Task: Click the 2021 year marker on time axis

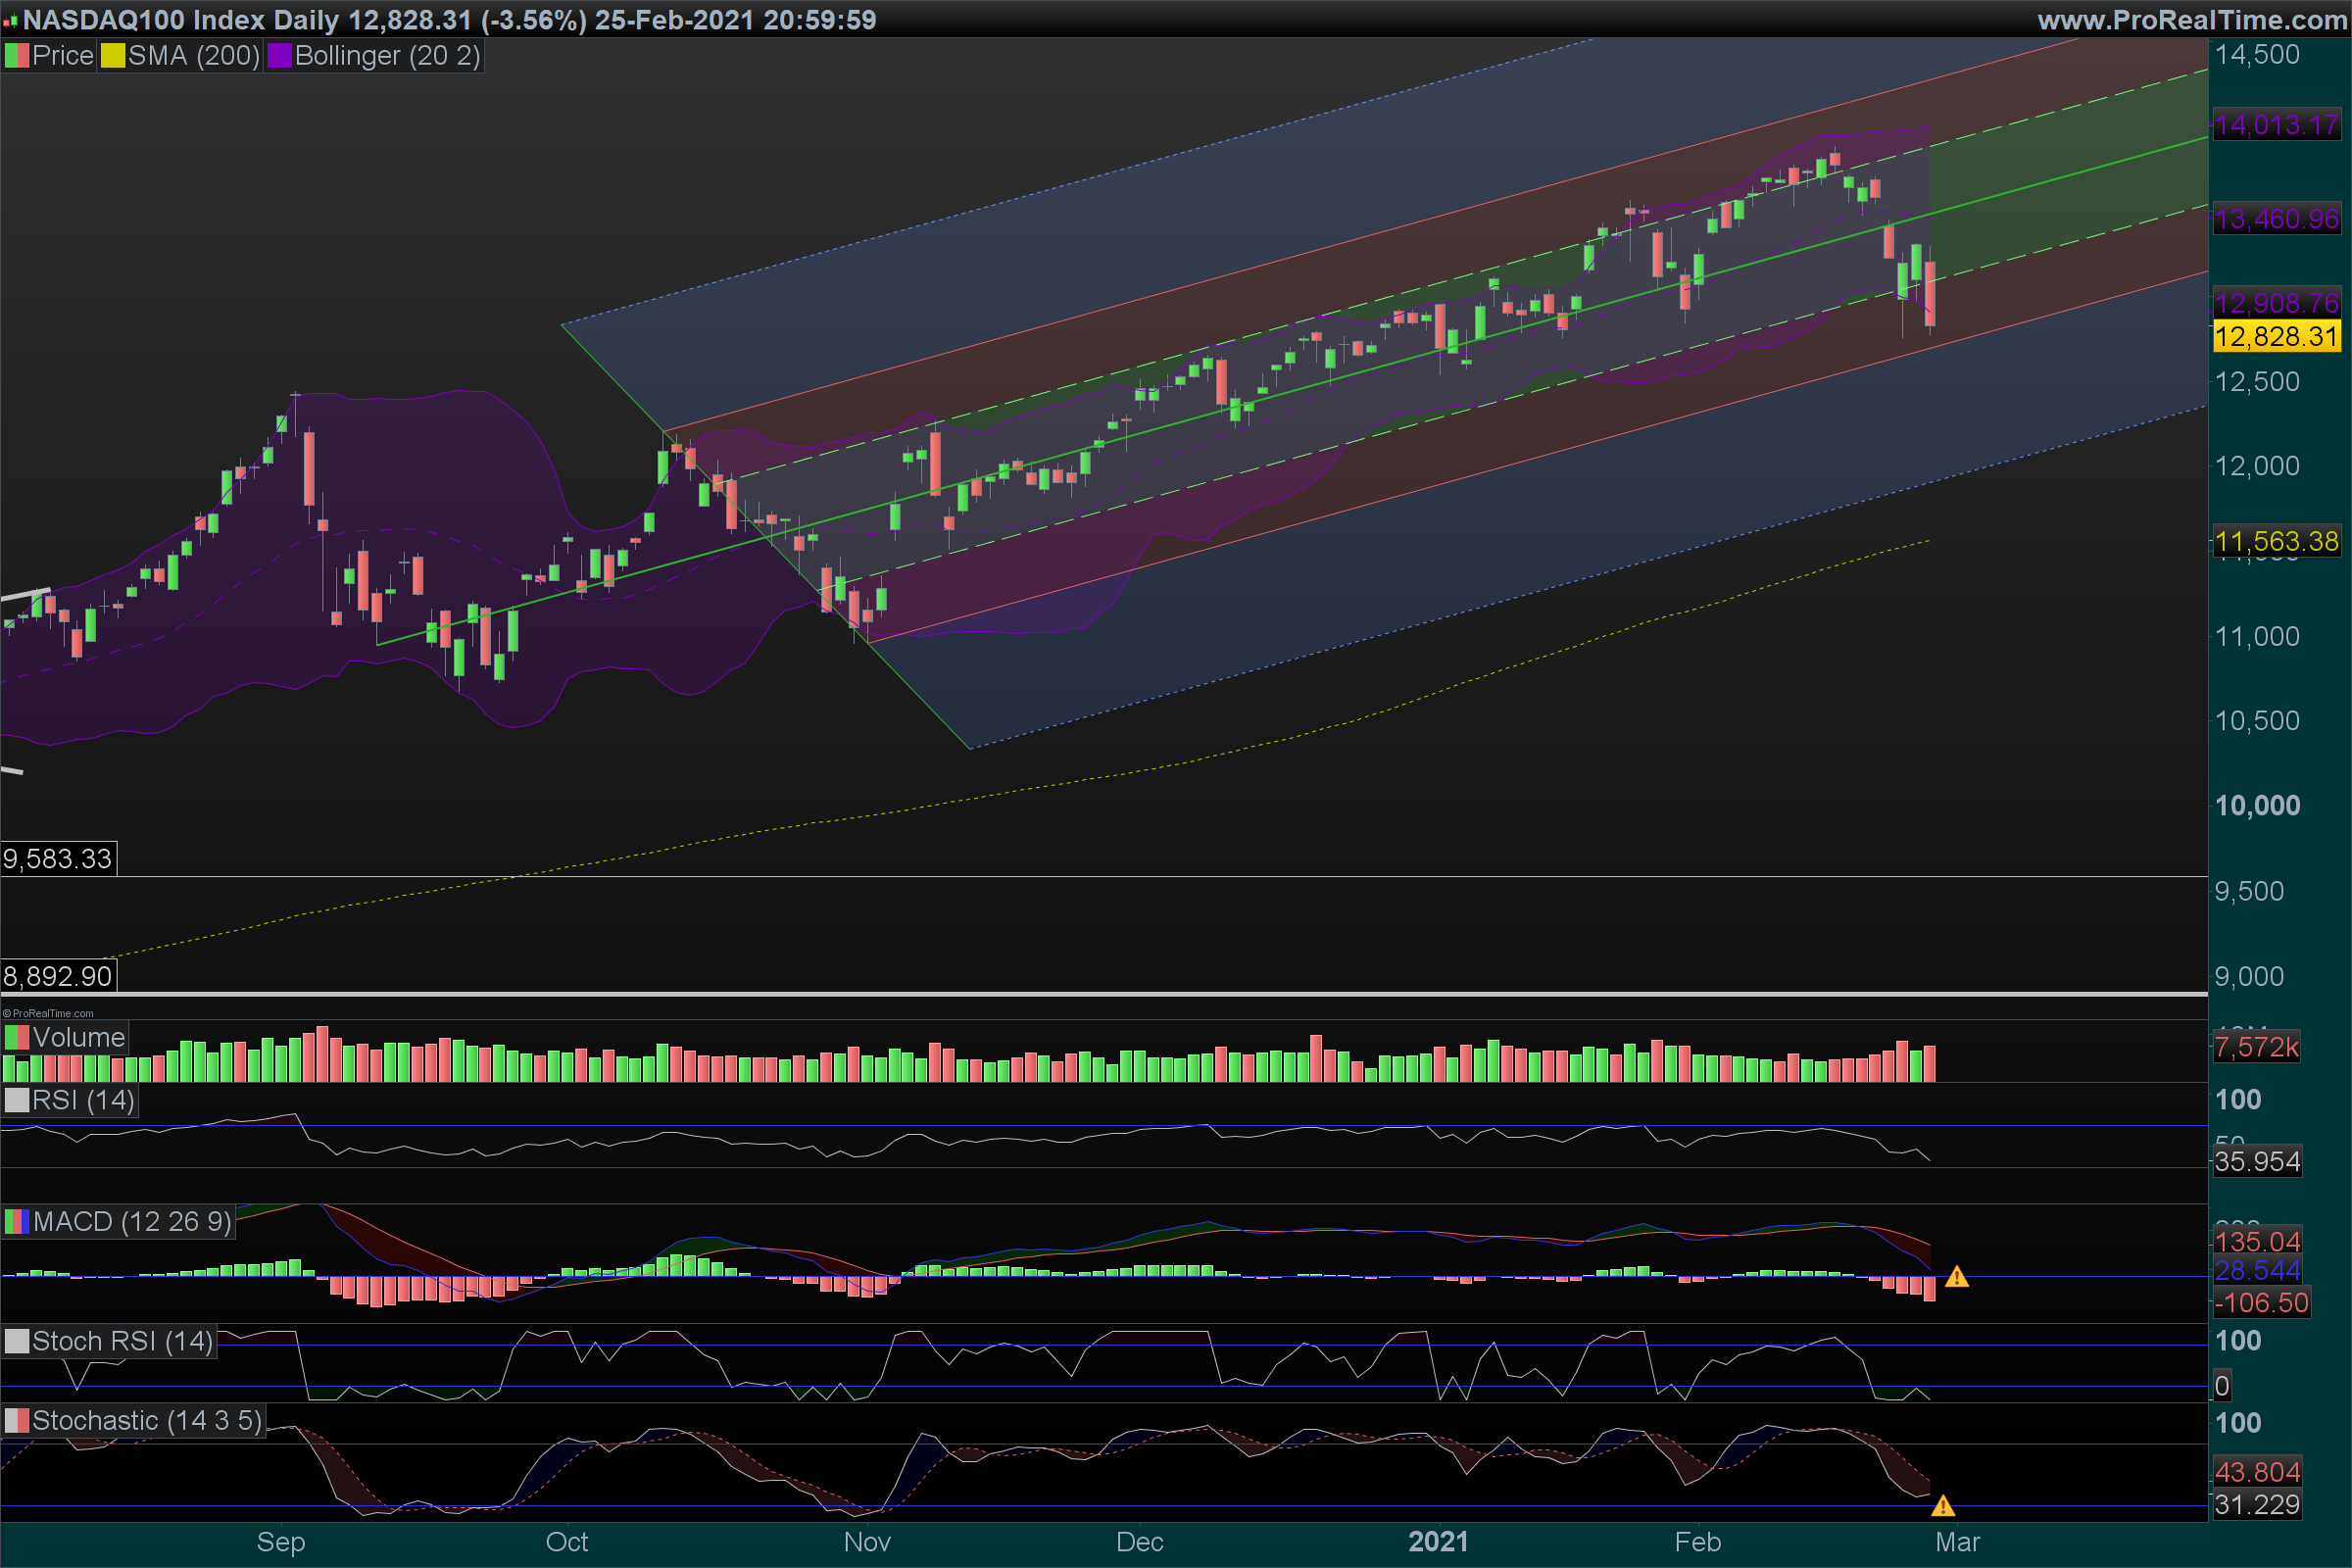Action: point(1437,1541)
